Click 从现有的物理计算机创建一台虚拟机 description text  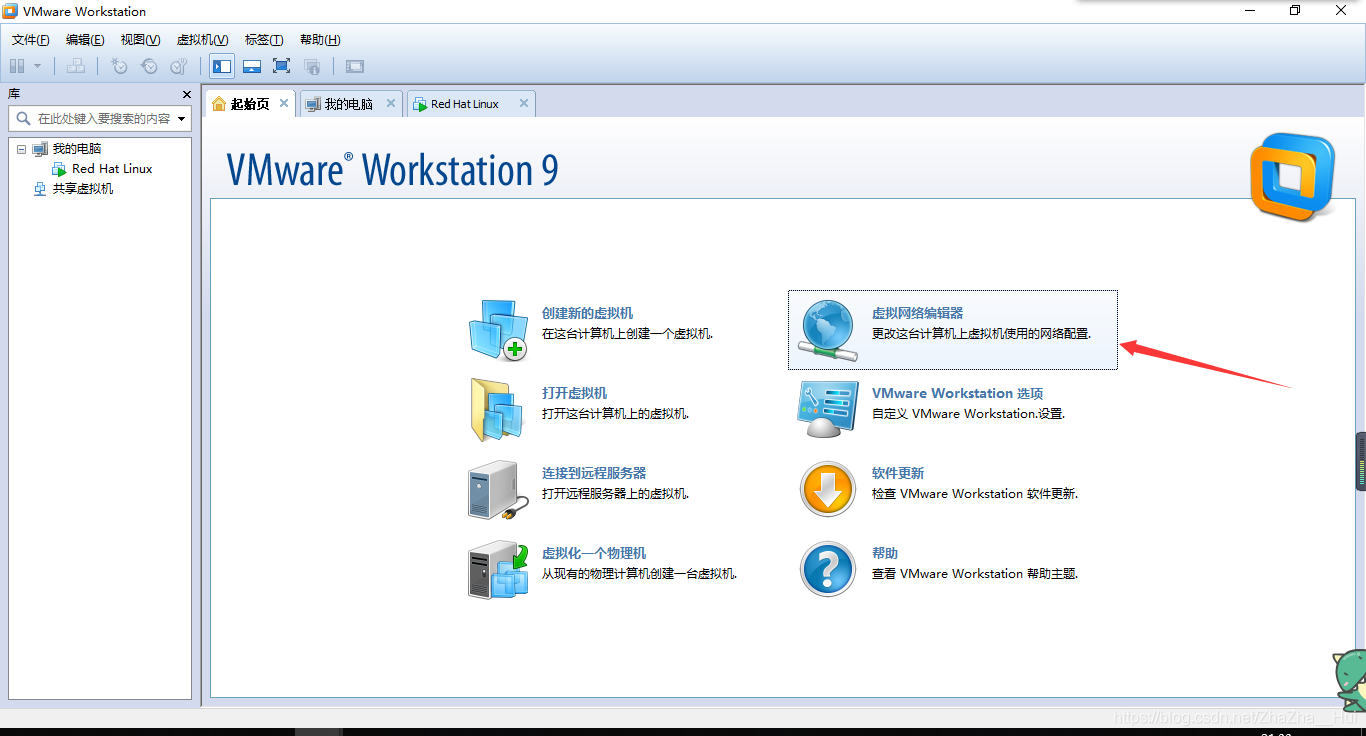[x=640, y=573]
